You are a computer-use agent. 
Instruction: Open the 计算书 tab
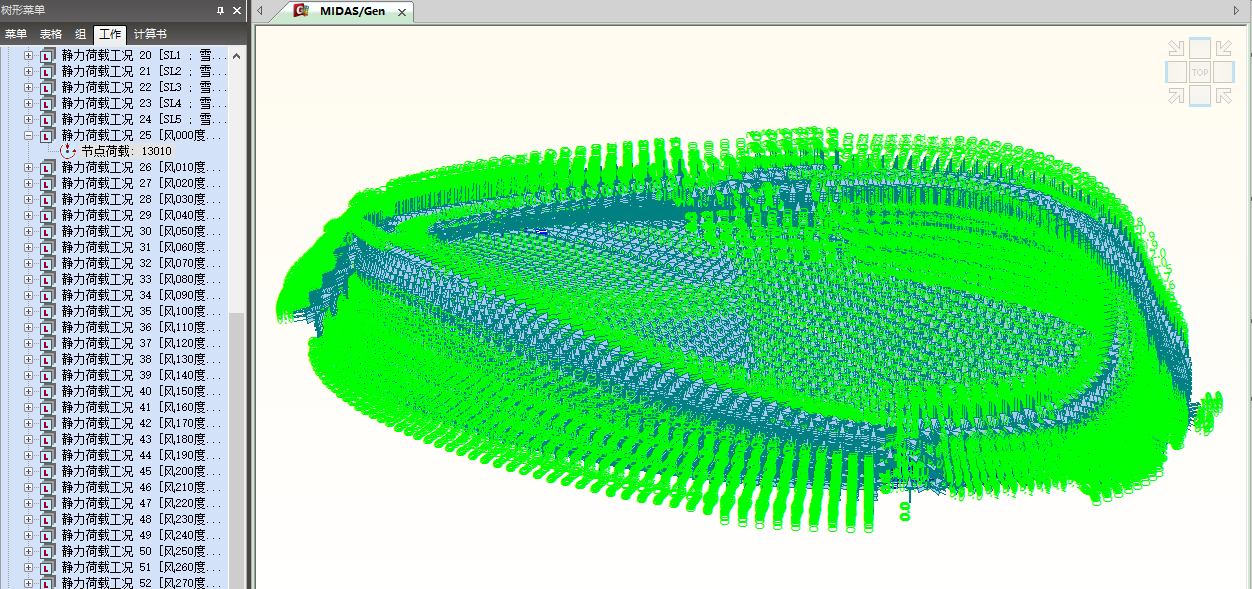pos(150,34)
